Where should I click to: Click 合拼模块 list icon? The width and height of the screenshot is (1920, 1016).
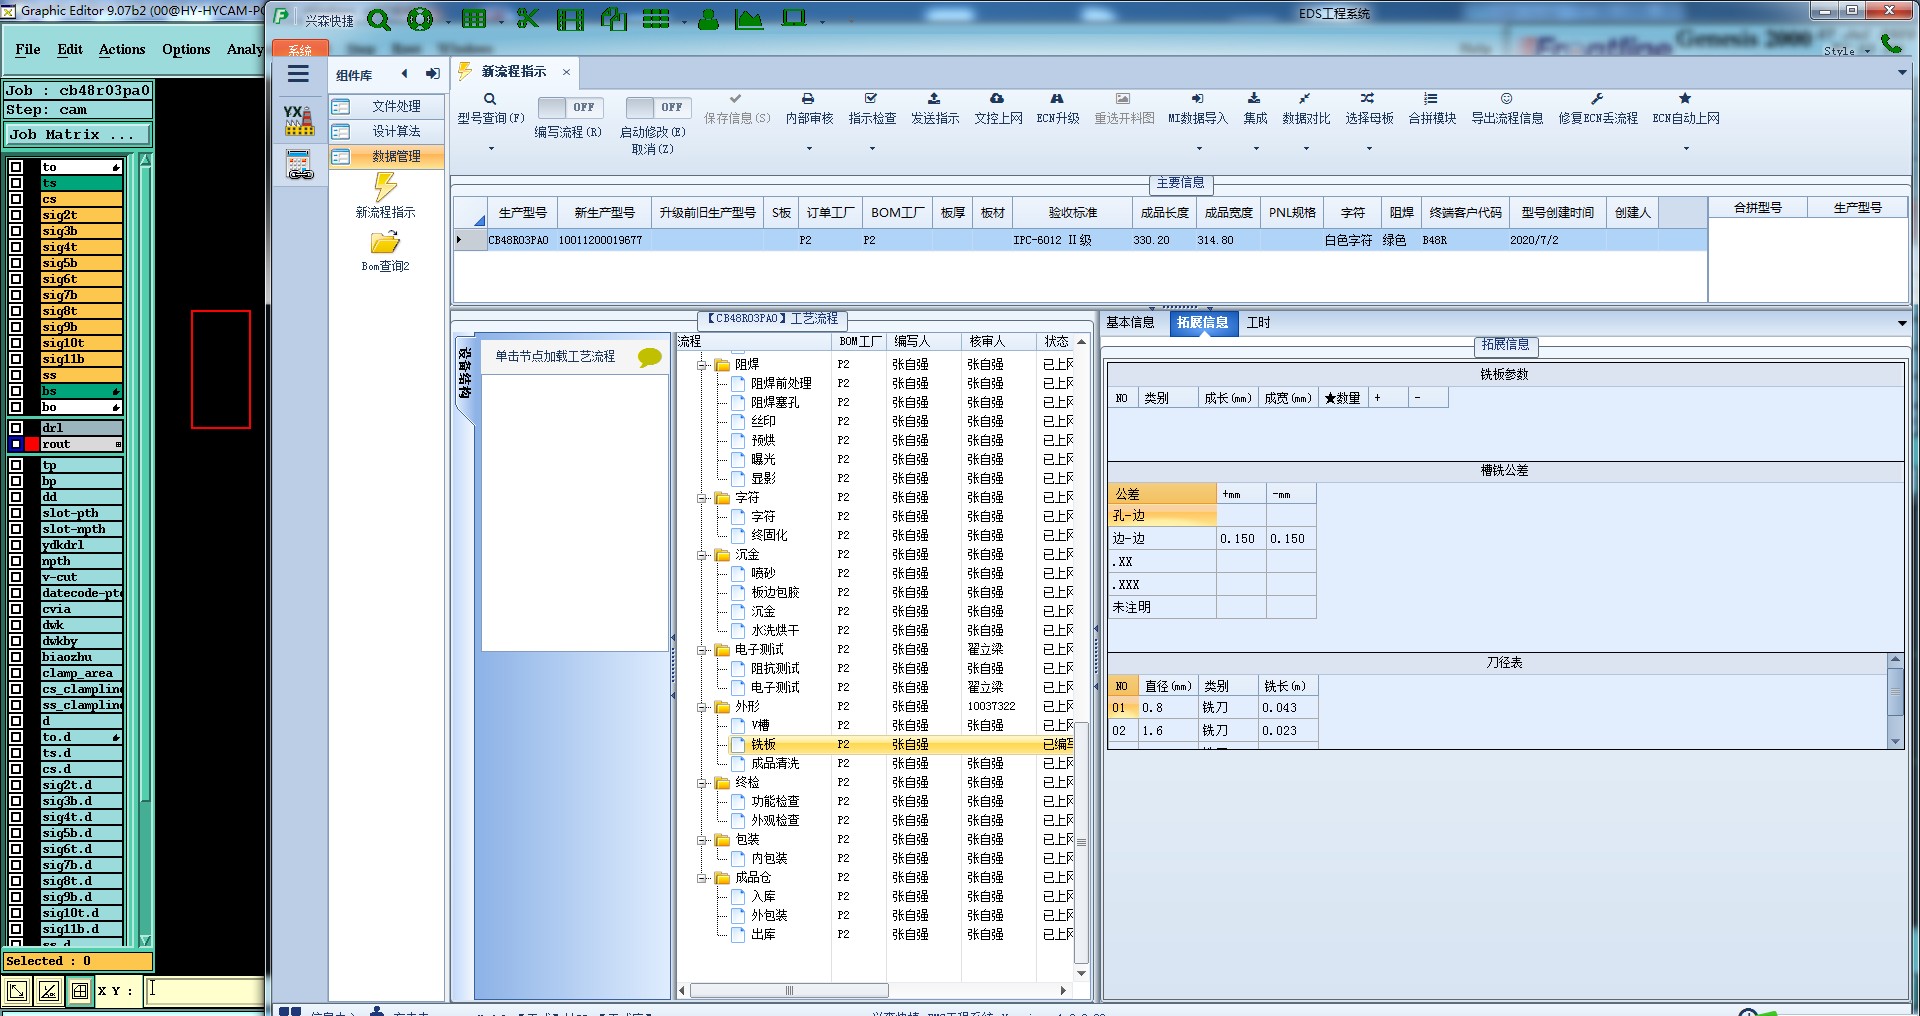1431,99
